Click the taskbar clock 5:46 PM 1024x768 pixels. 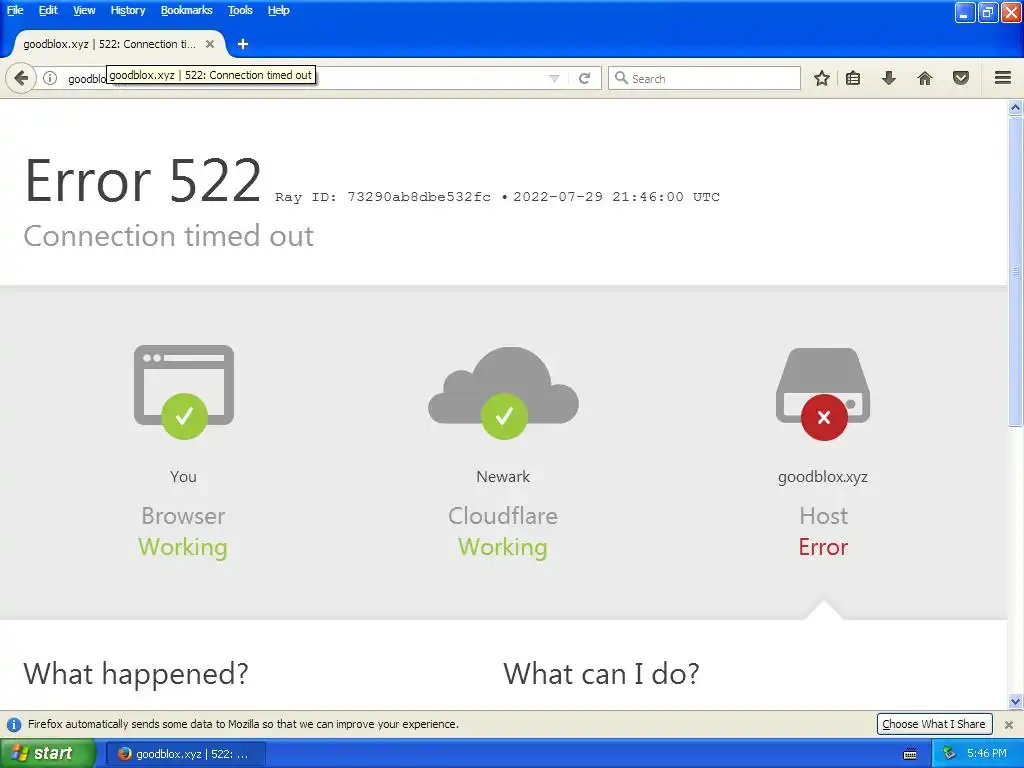click(x=987, y=754)
